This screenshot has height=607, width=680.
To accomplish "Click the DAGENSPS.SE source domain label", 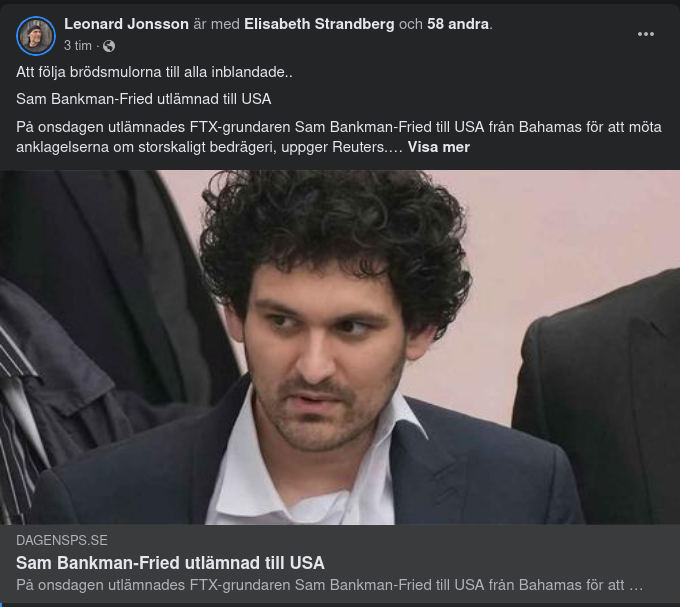I will (x=62, y=540).
